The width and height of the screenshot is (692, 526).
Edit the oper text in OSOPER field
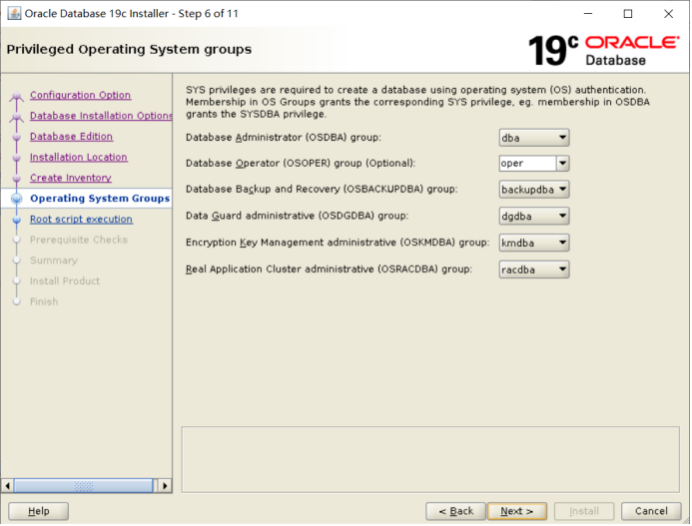pos(527,163)
